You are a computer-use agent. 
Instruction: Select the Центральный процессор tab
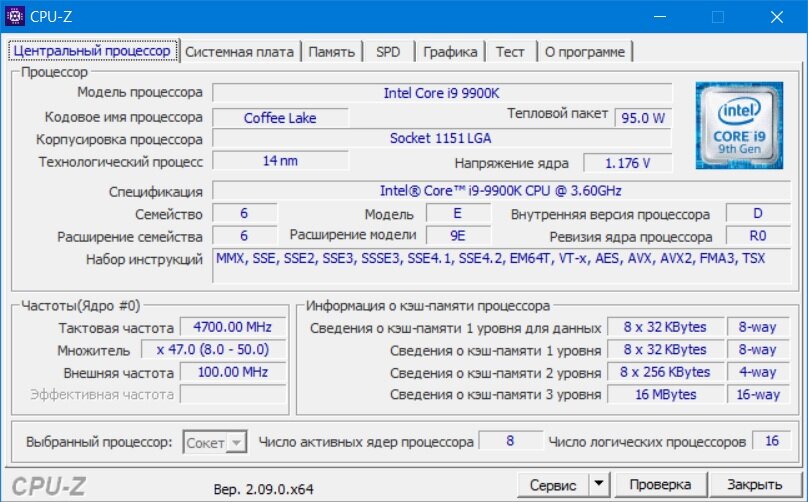pyautogui.click(x=92, y=51)
